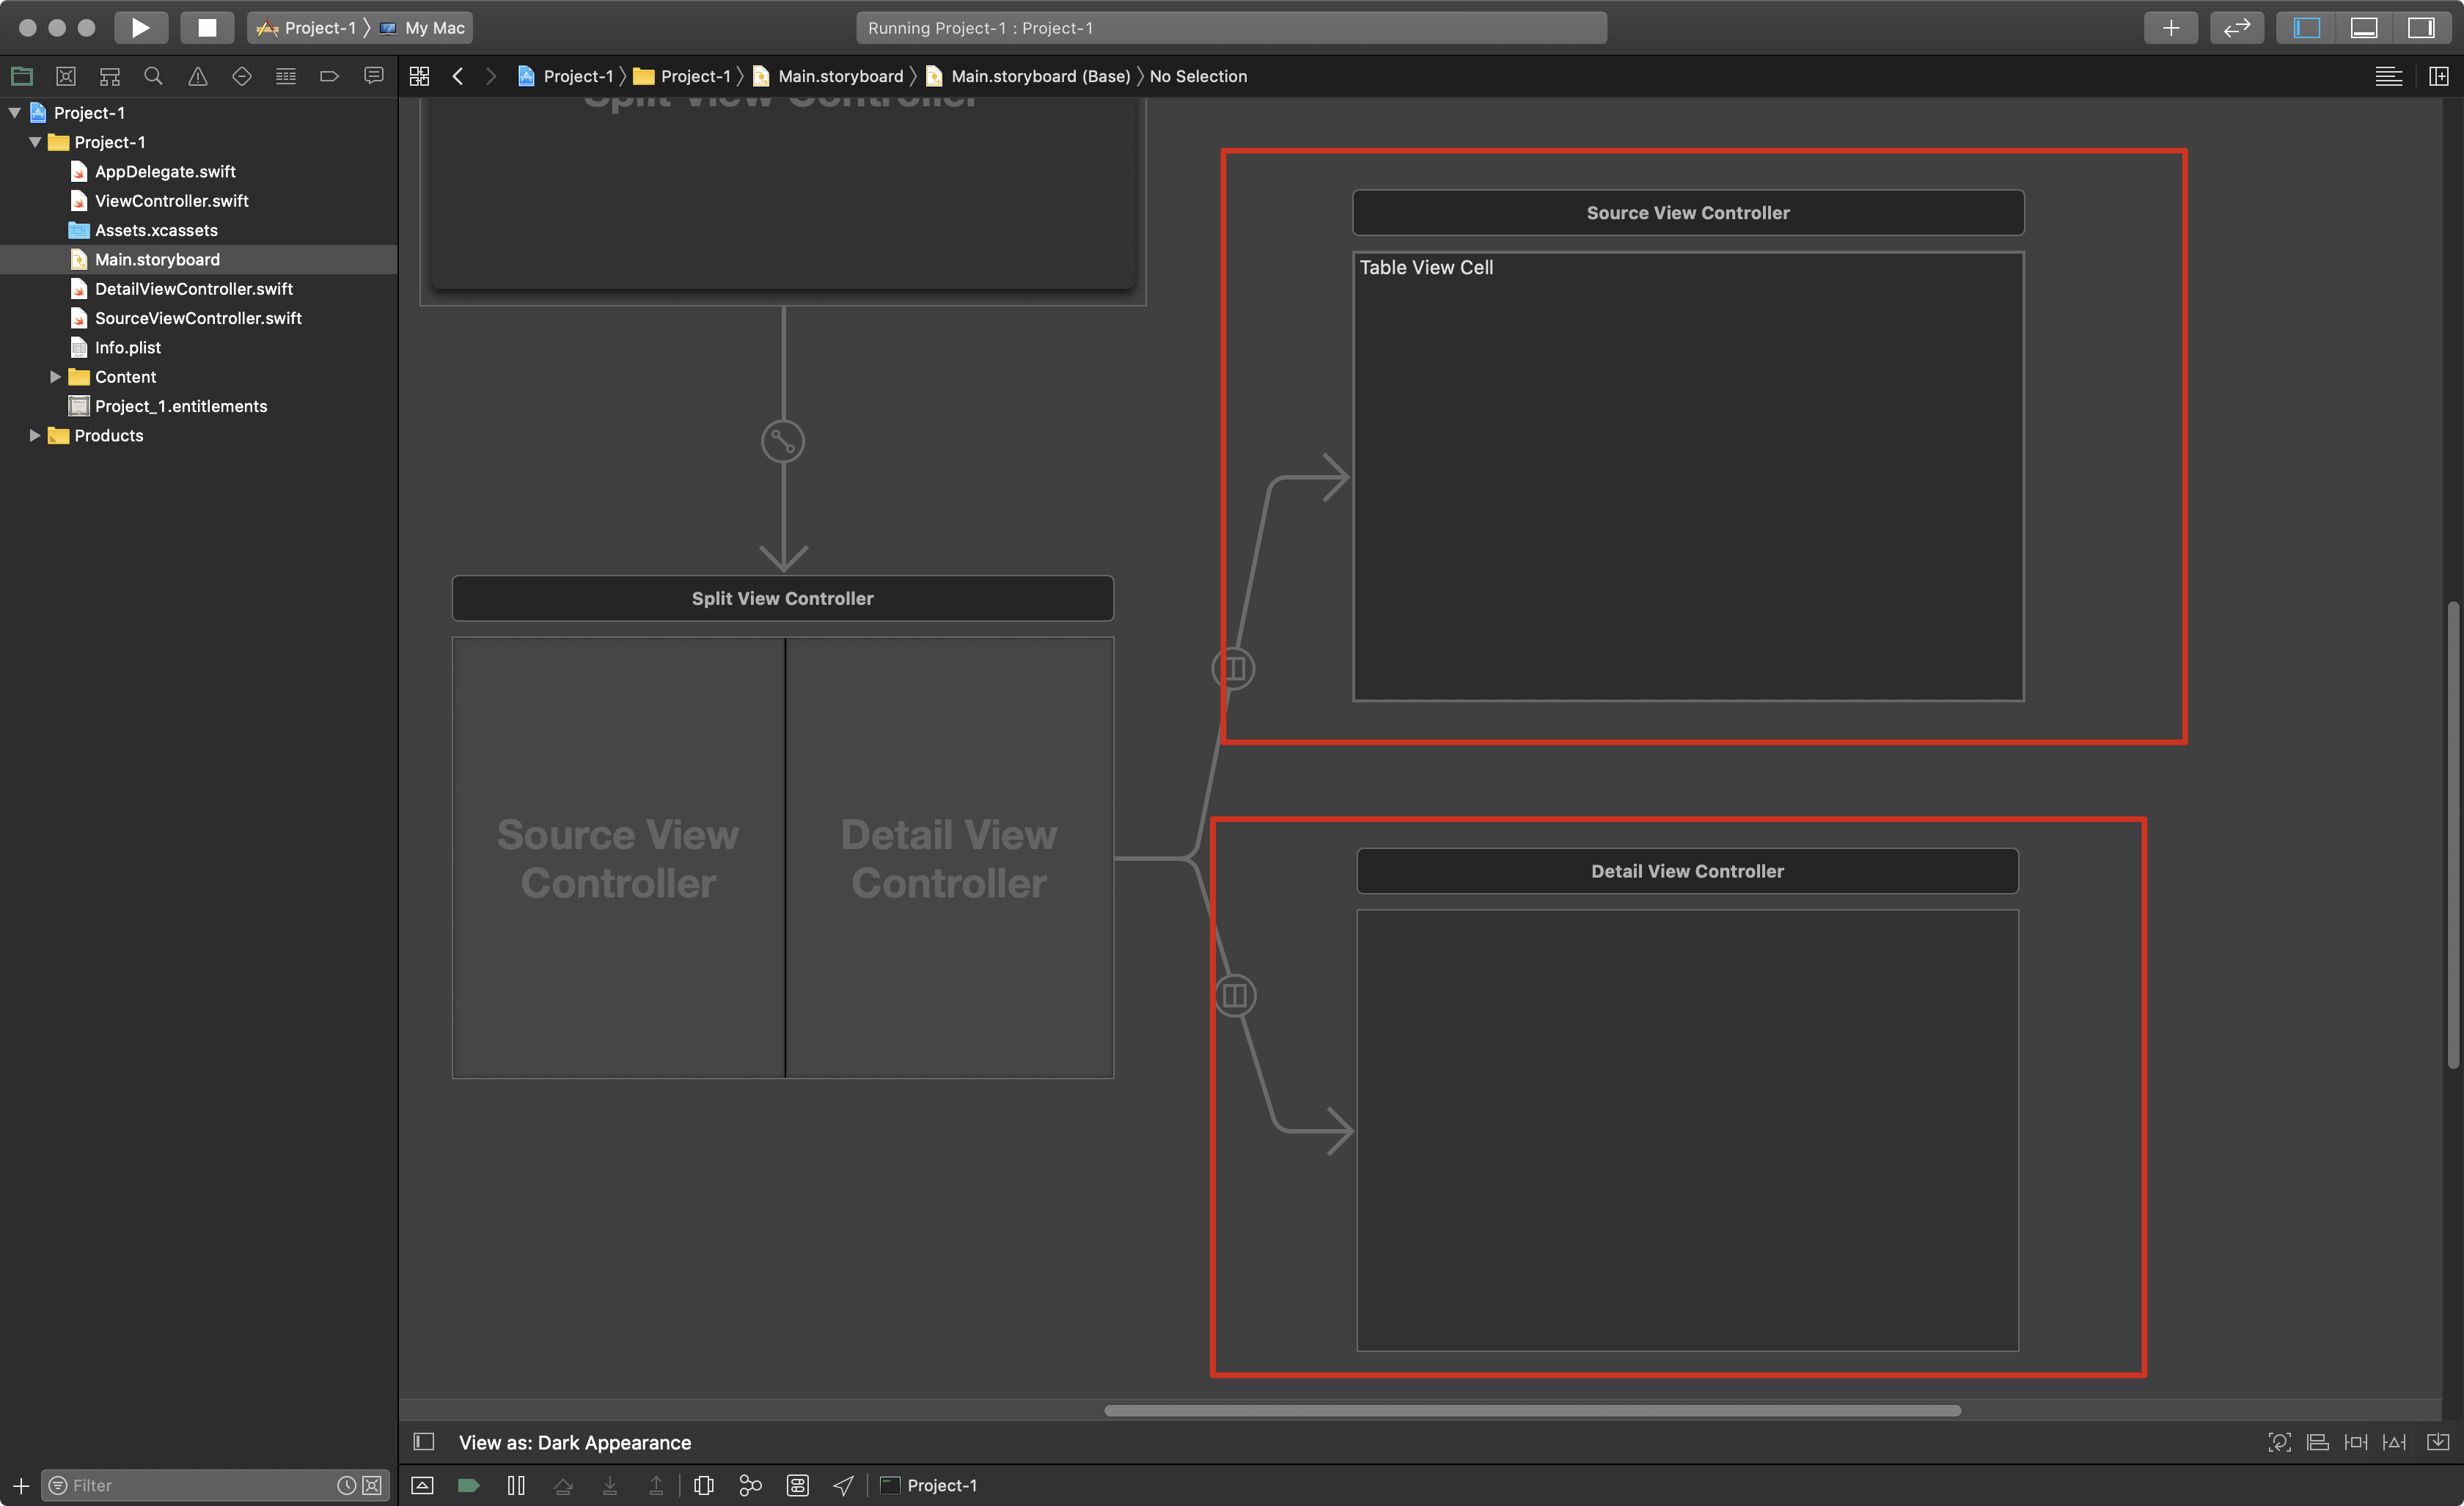Click the Debug View Hierarchy icon
The height and width of the screenshot is (1506, 2464).
click(704, 1485)
